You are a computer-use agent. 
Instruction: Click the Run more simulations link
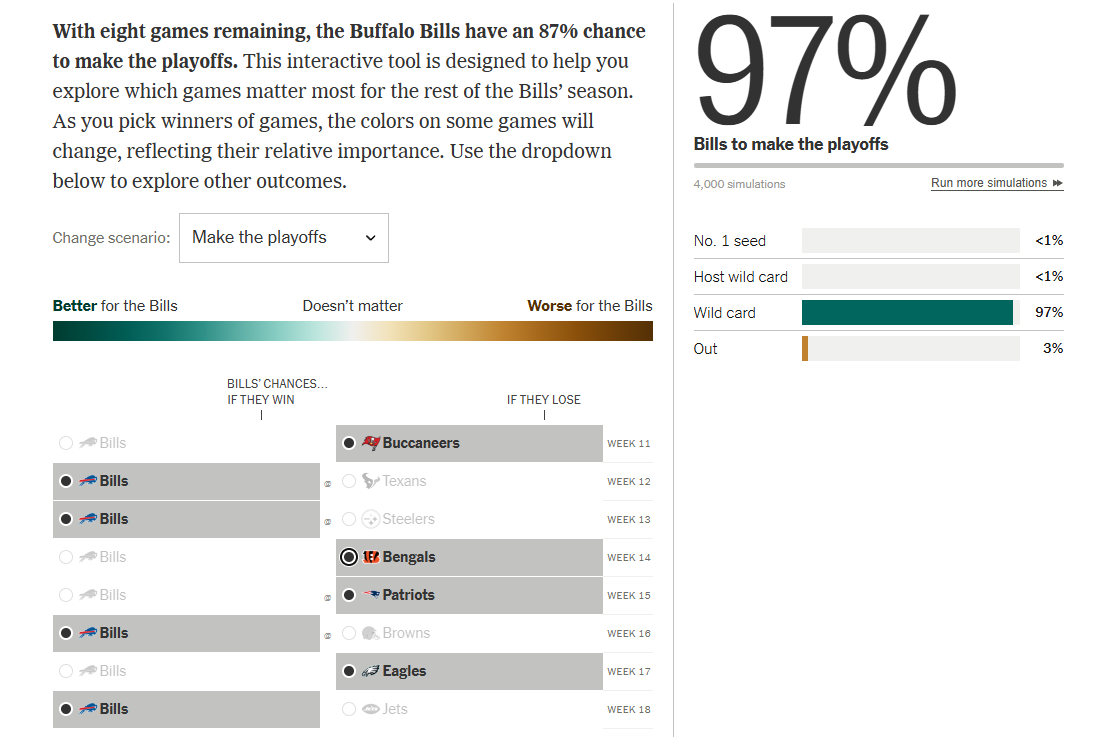[996, 183]
